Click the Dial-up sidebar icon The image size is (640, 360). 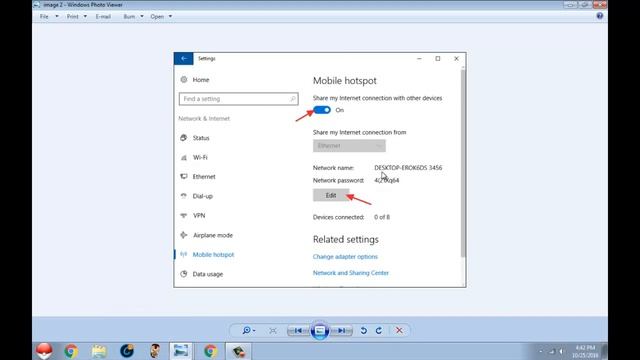(184, 196)
